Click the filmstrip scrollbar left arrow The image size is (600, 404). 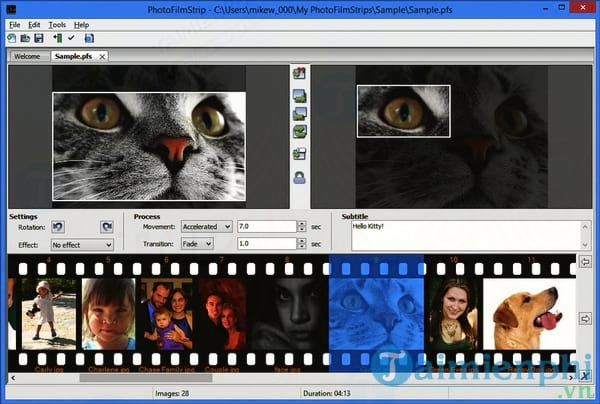13,378
